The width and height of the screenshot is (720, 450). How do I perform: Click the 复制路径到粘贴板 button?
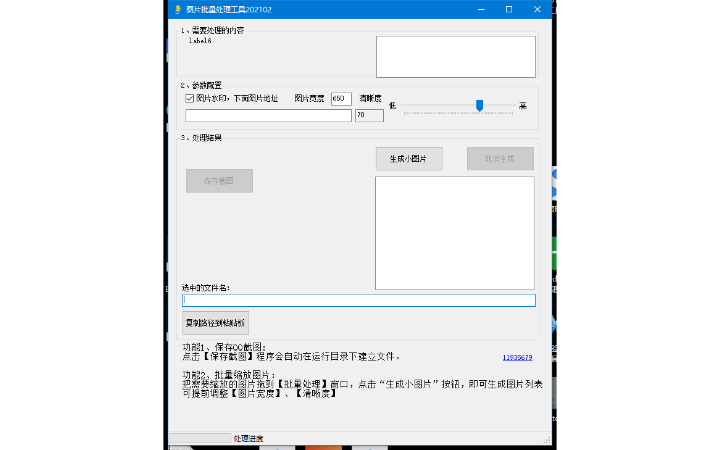point(215,322)
